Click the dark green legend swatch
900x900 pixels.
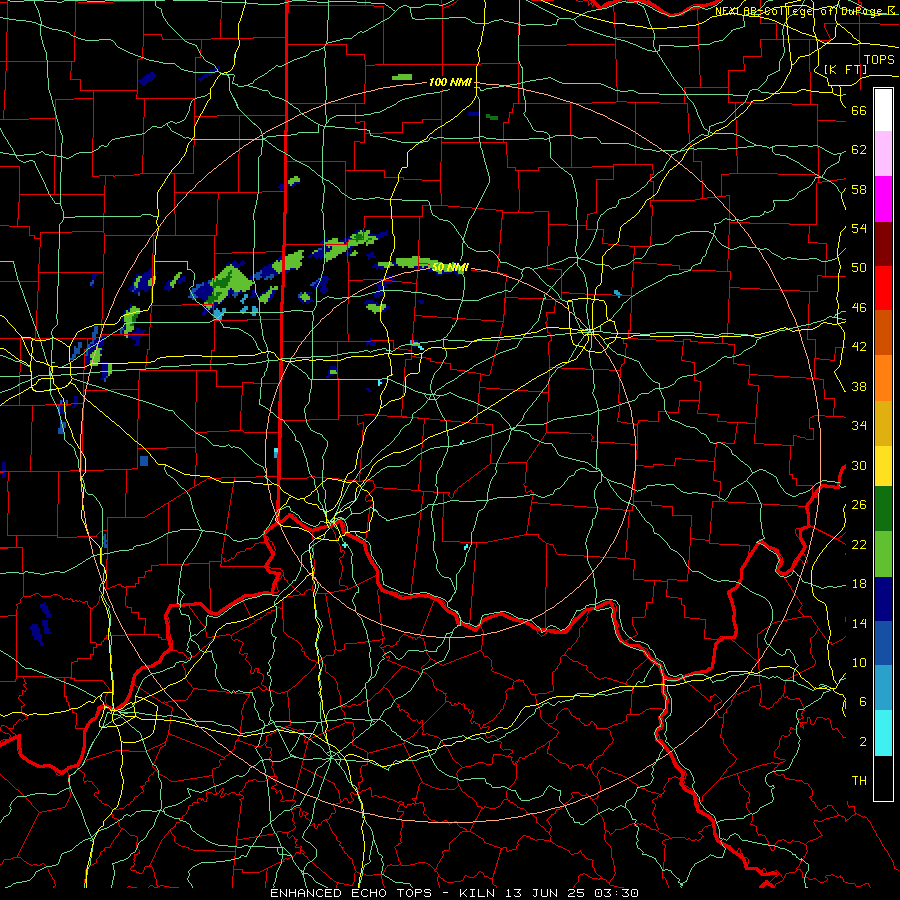click(883, 511)
